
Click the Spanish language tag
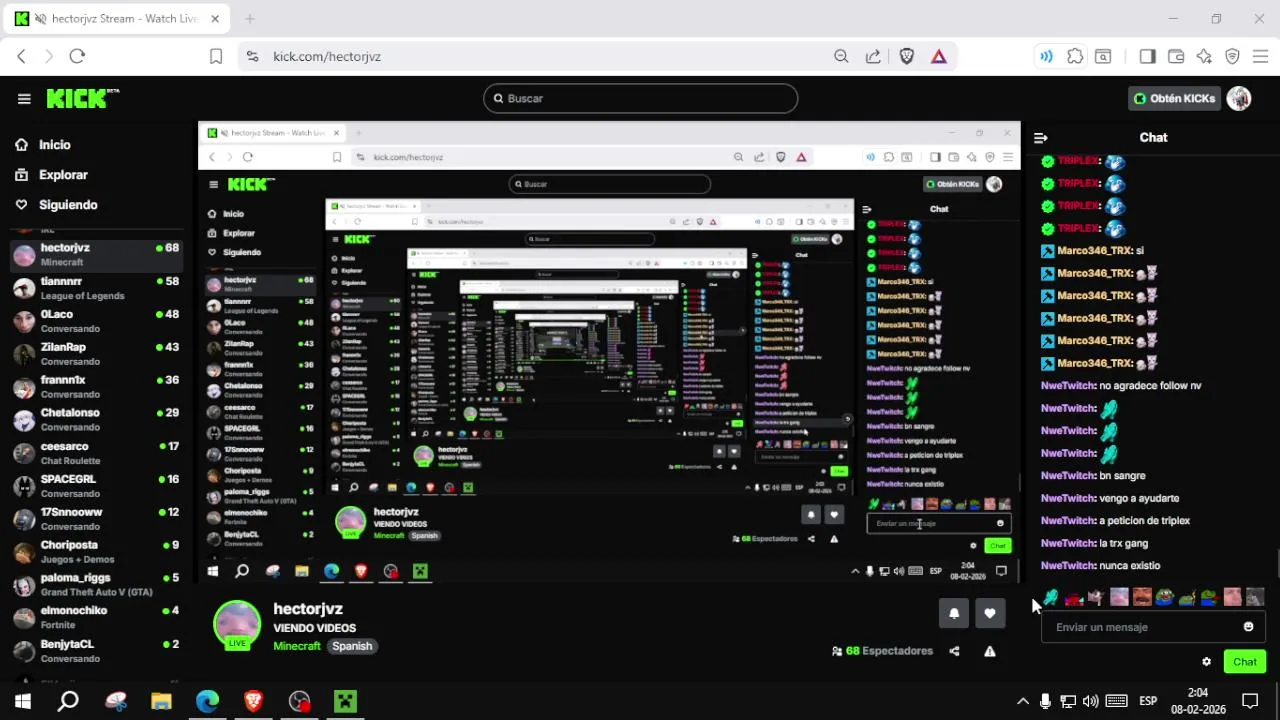pos(352,646)
